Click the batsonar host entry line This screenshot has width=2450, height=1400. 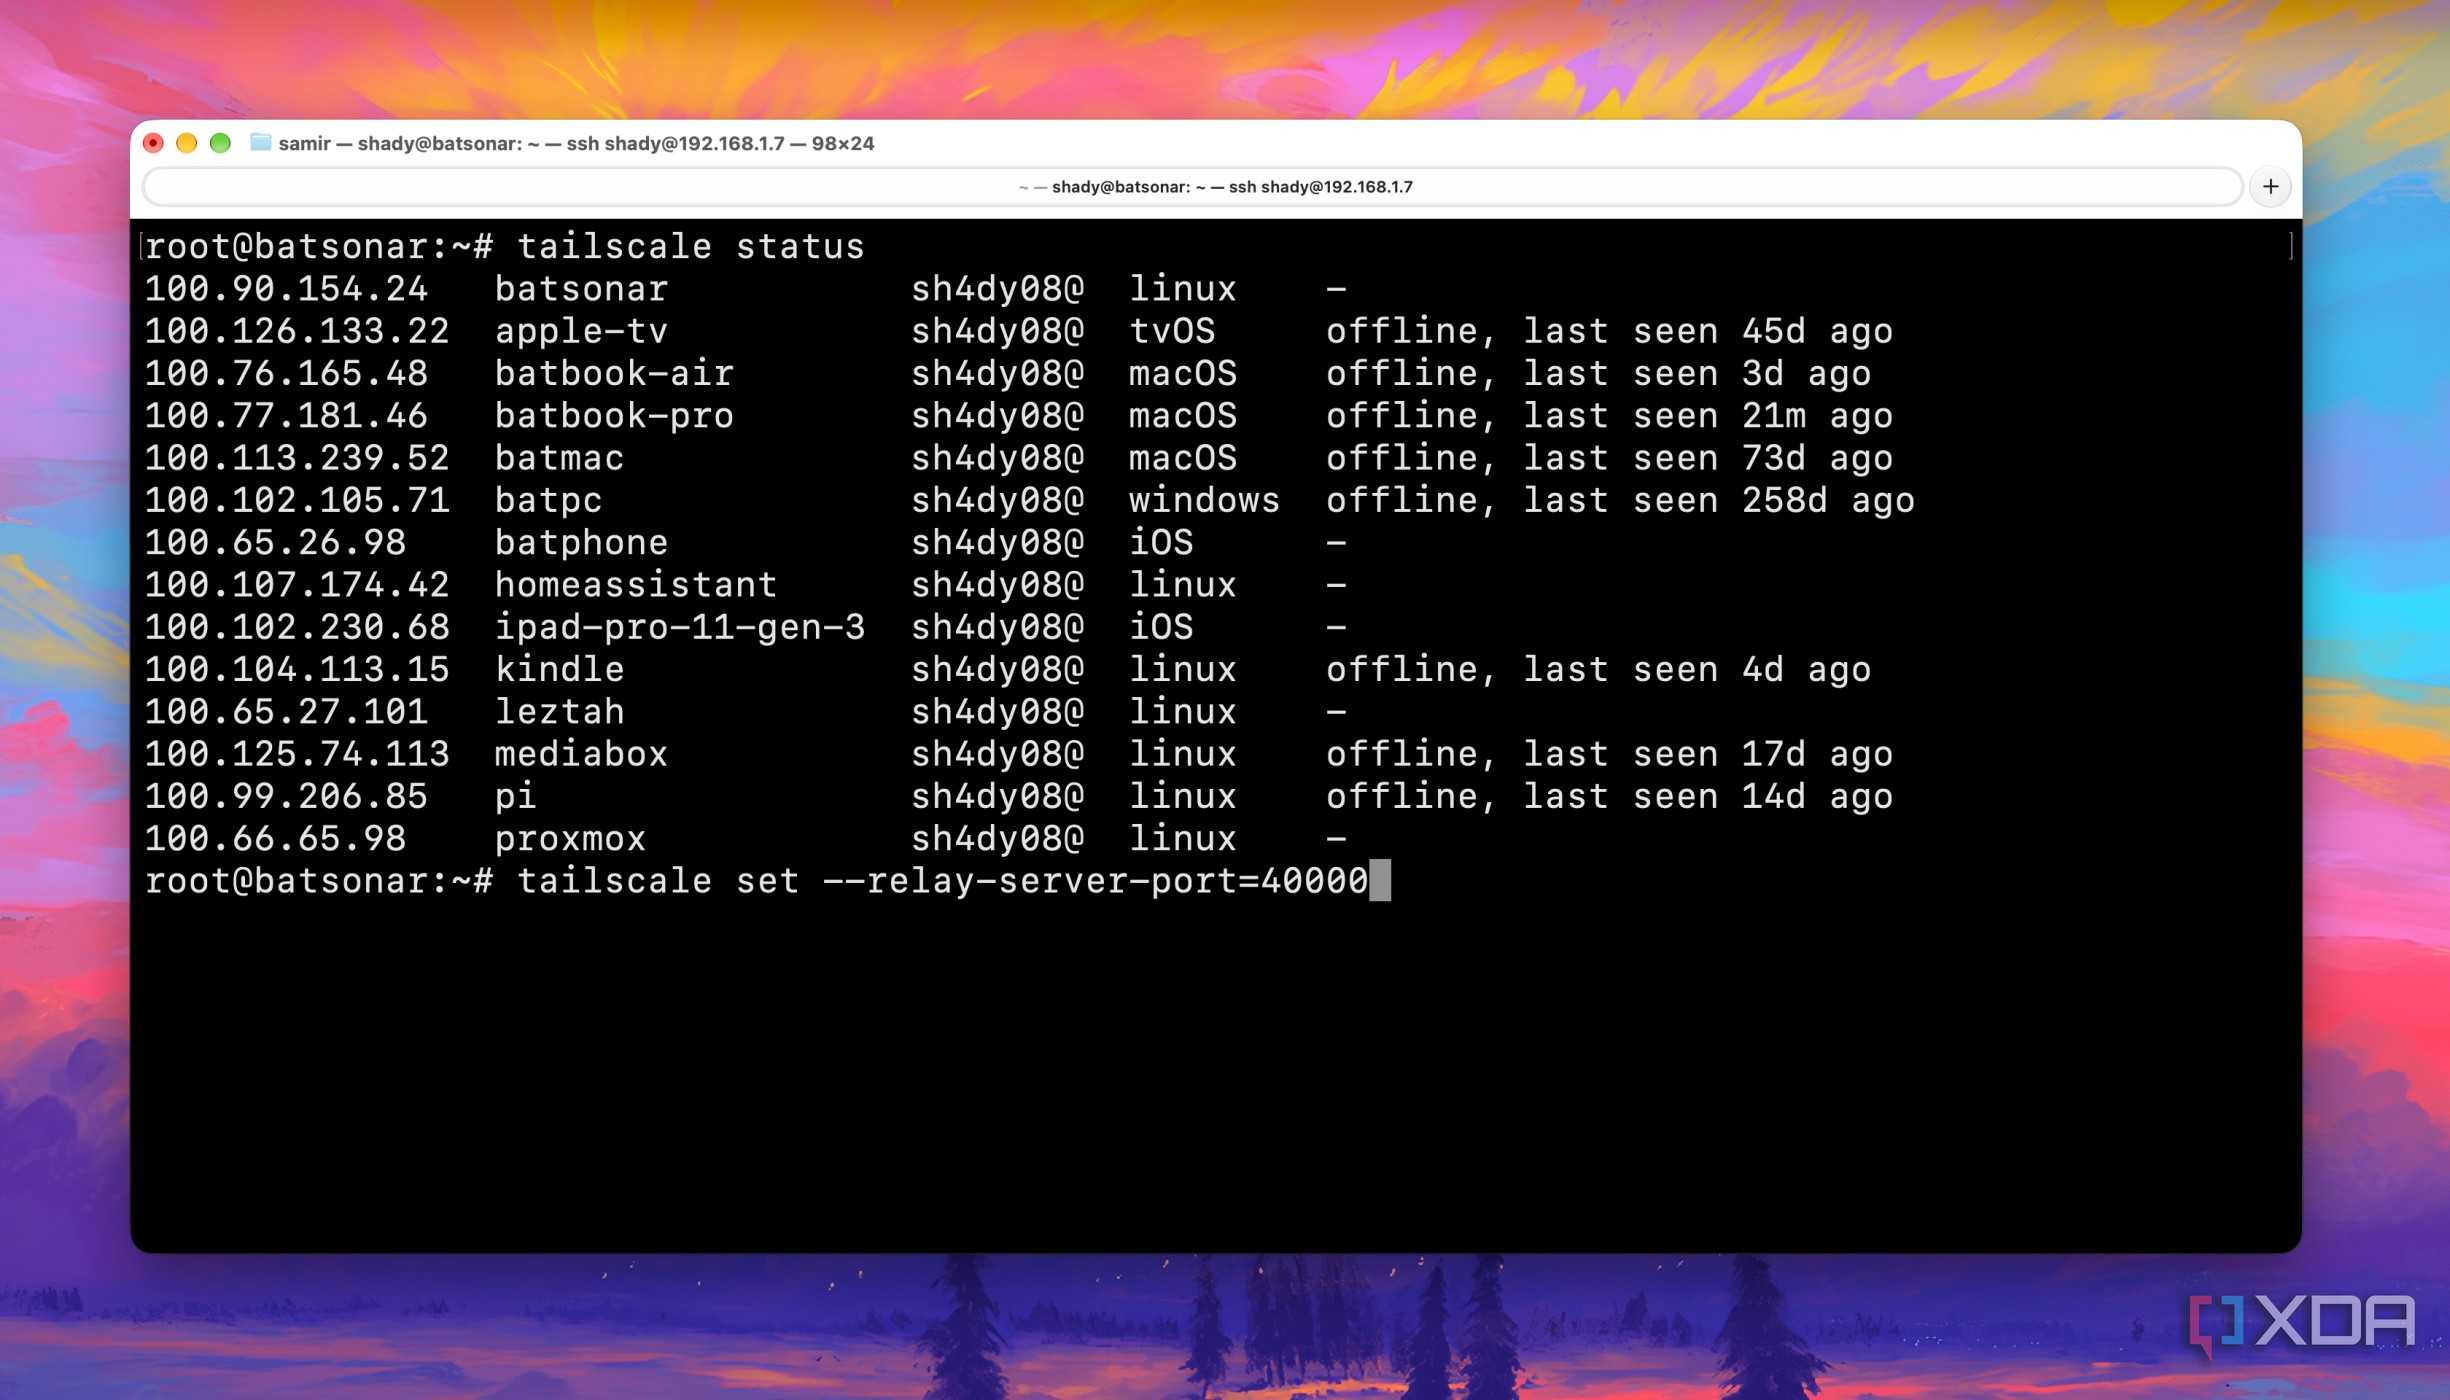[x=745, y=289]
